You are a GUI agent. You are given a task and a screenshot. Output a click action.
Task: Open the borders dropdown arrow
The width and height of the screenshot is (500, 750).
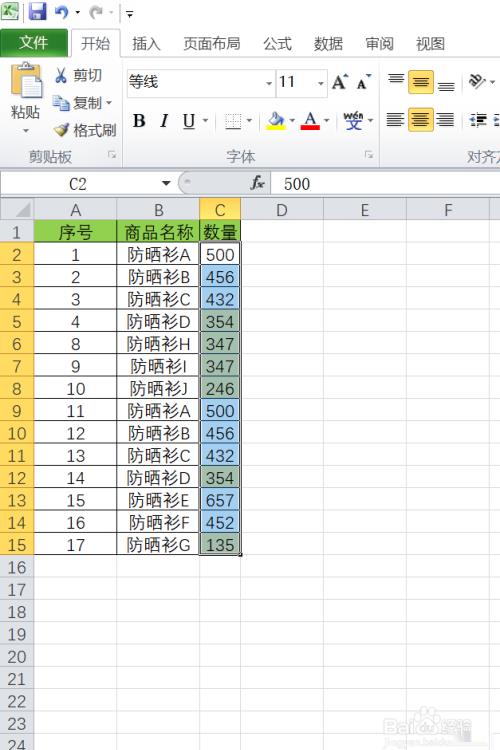coord(249,121)
